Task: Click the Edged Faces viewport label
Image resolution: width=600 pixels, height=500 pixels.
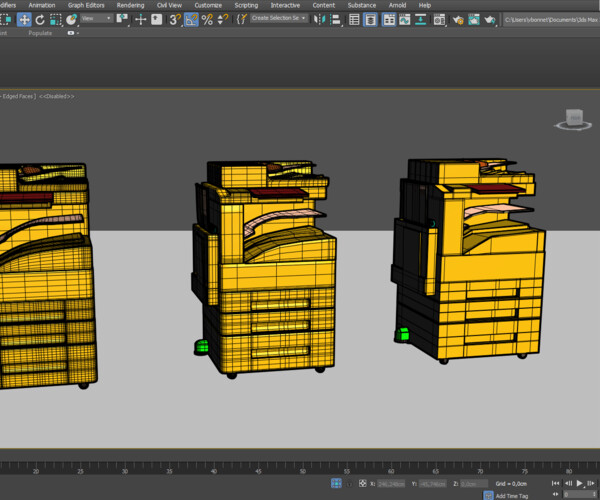Action: pos(18,96)
